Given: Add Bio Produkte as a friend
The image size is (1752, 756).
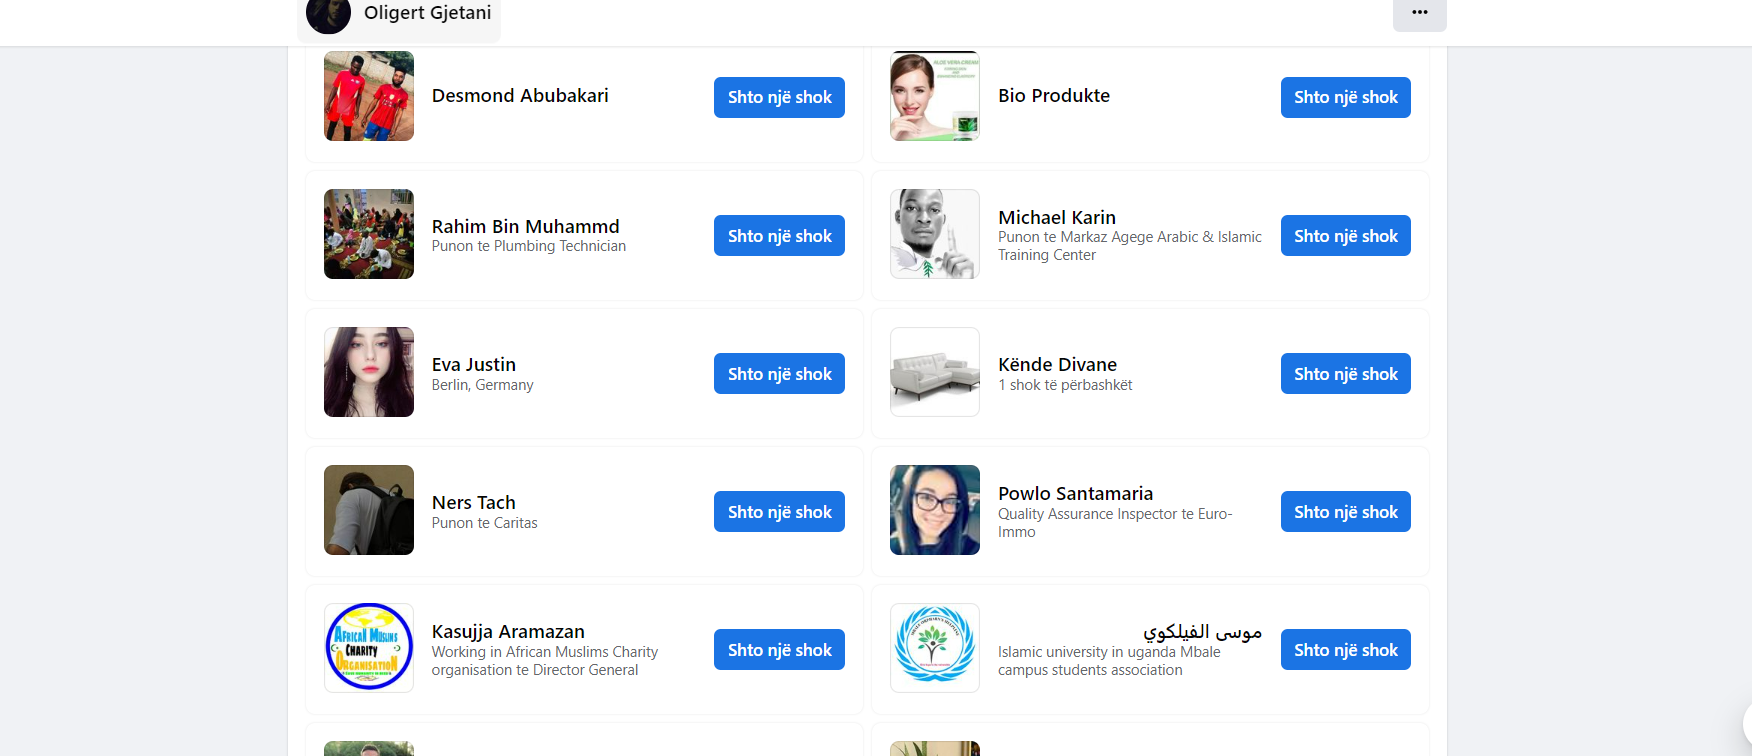Looking at the screenshot, I should click(x=1345, y=97).
